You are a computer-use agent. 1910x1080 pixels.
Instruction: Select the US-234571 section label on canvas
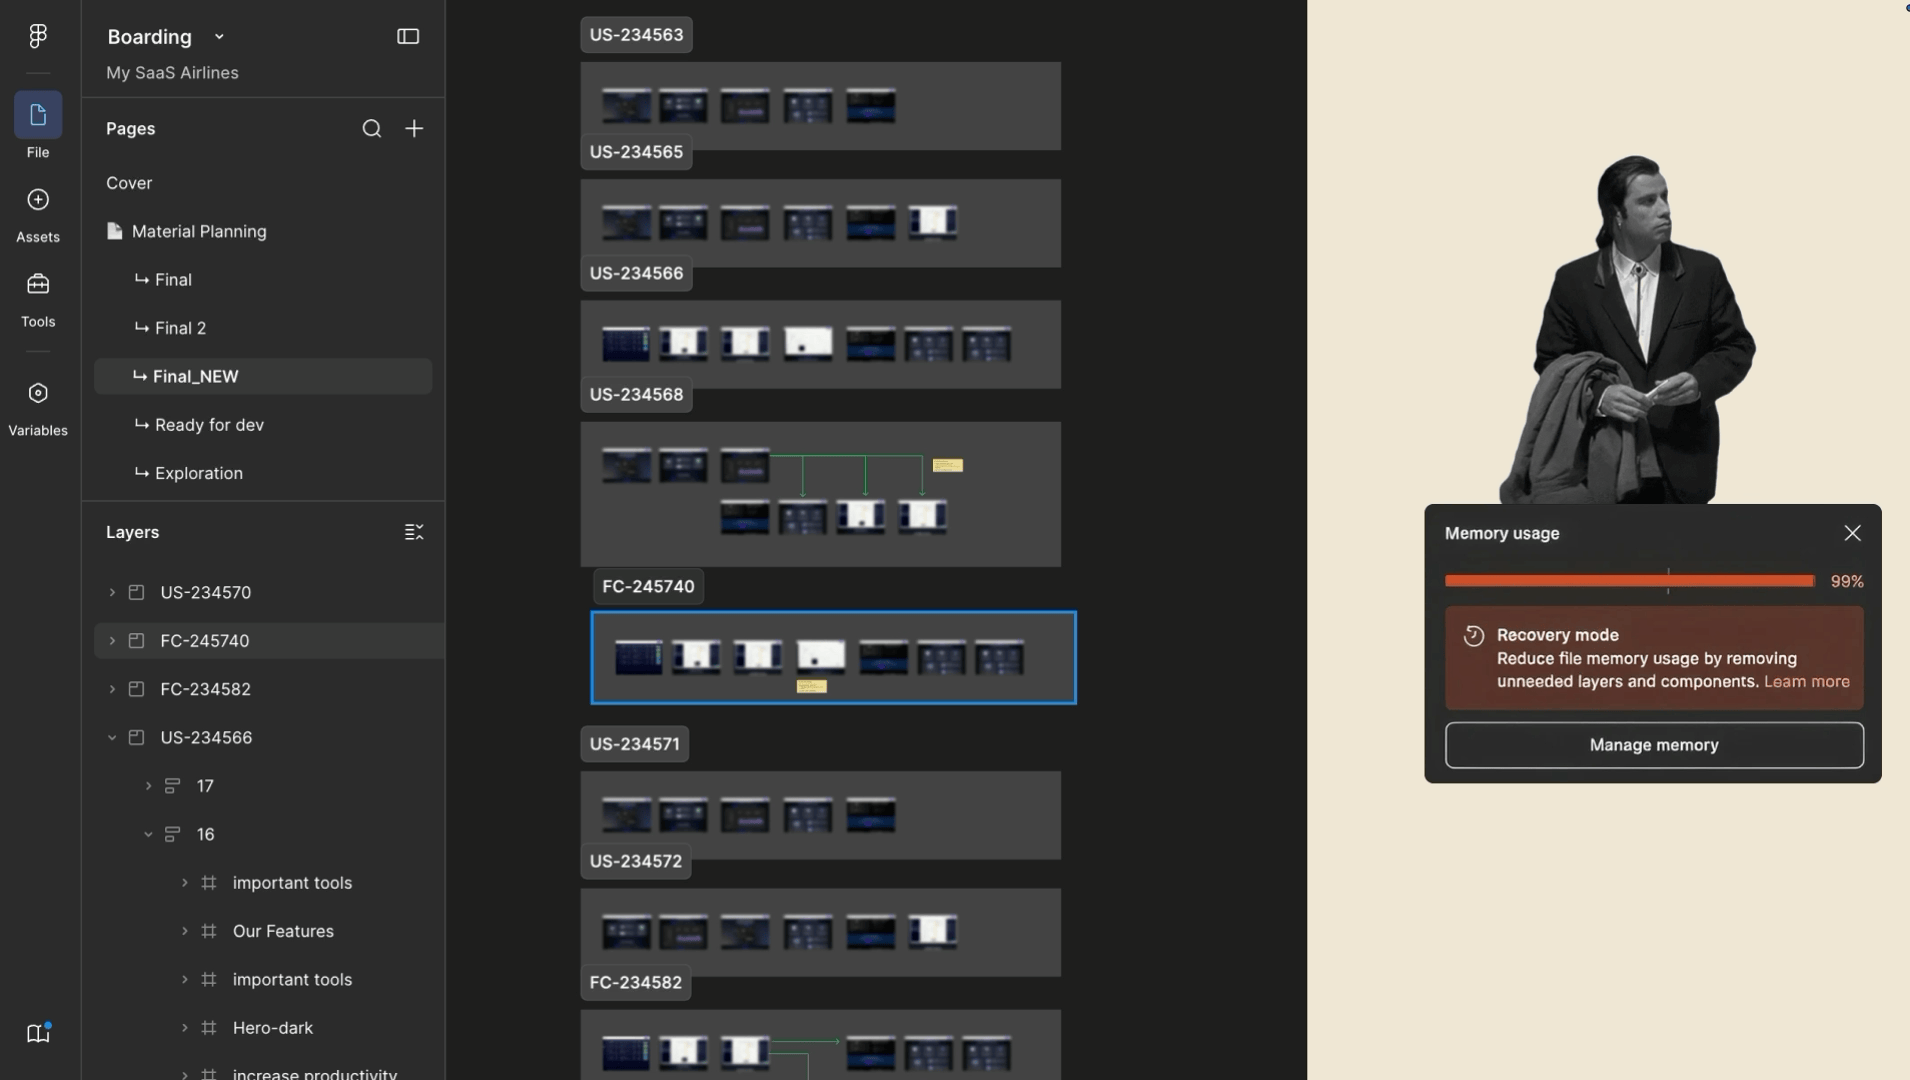pos(634,744)
